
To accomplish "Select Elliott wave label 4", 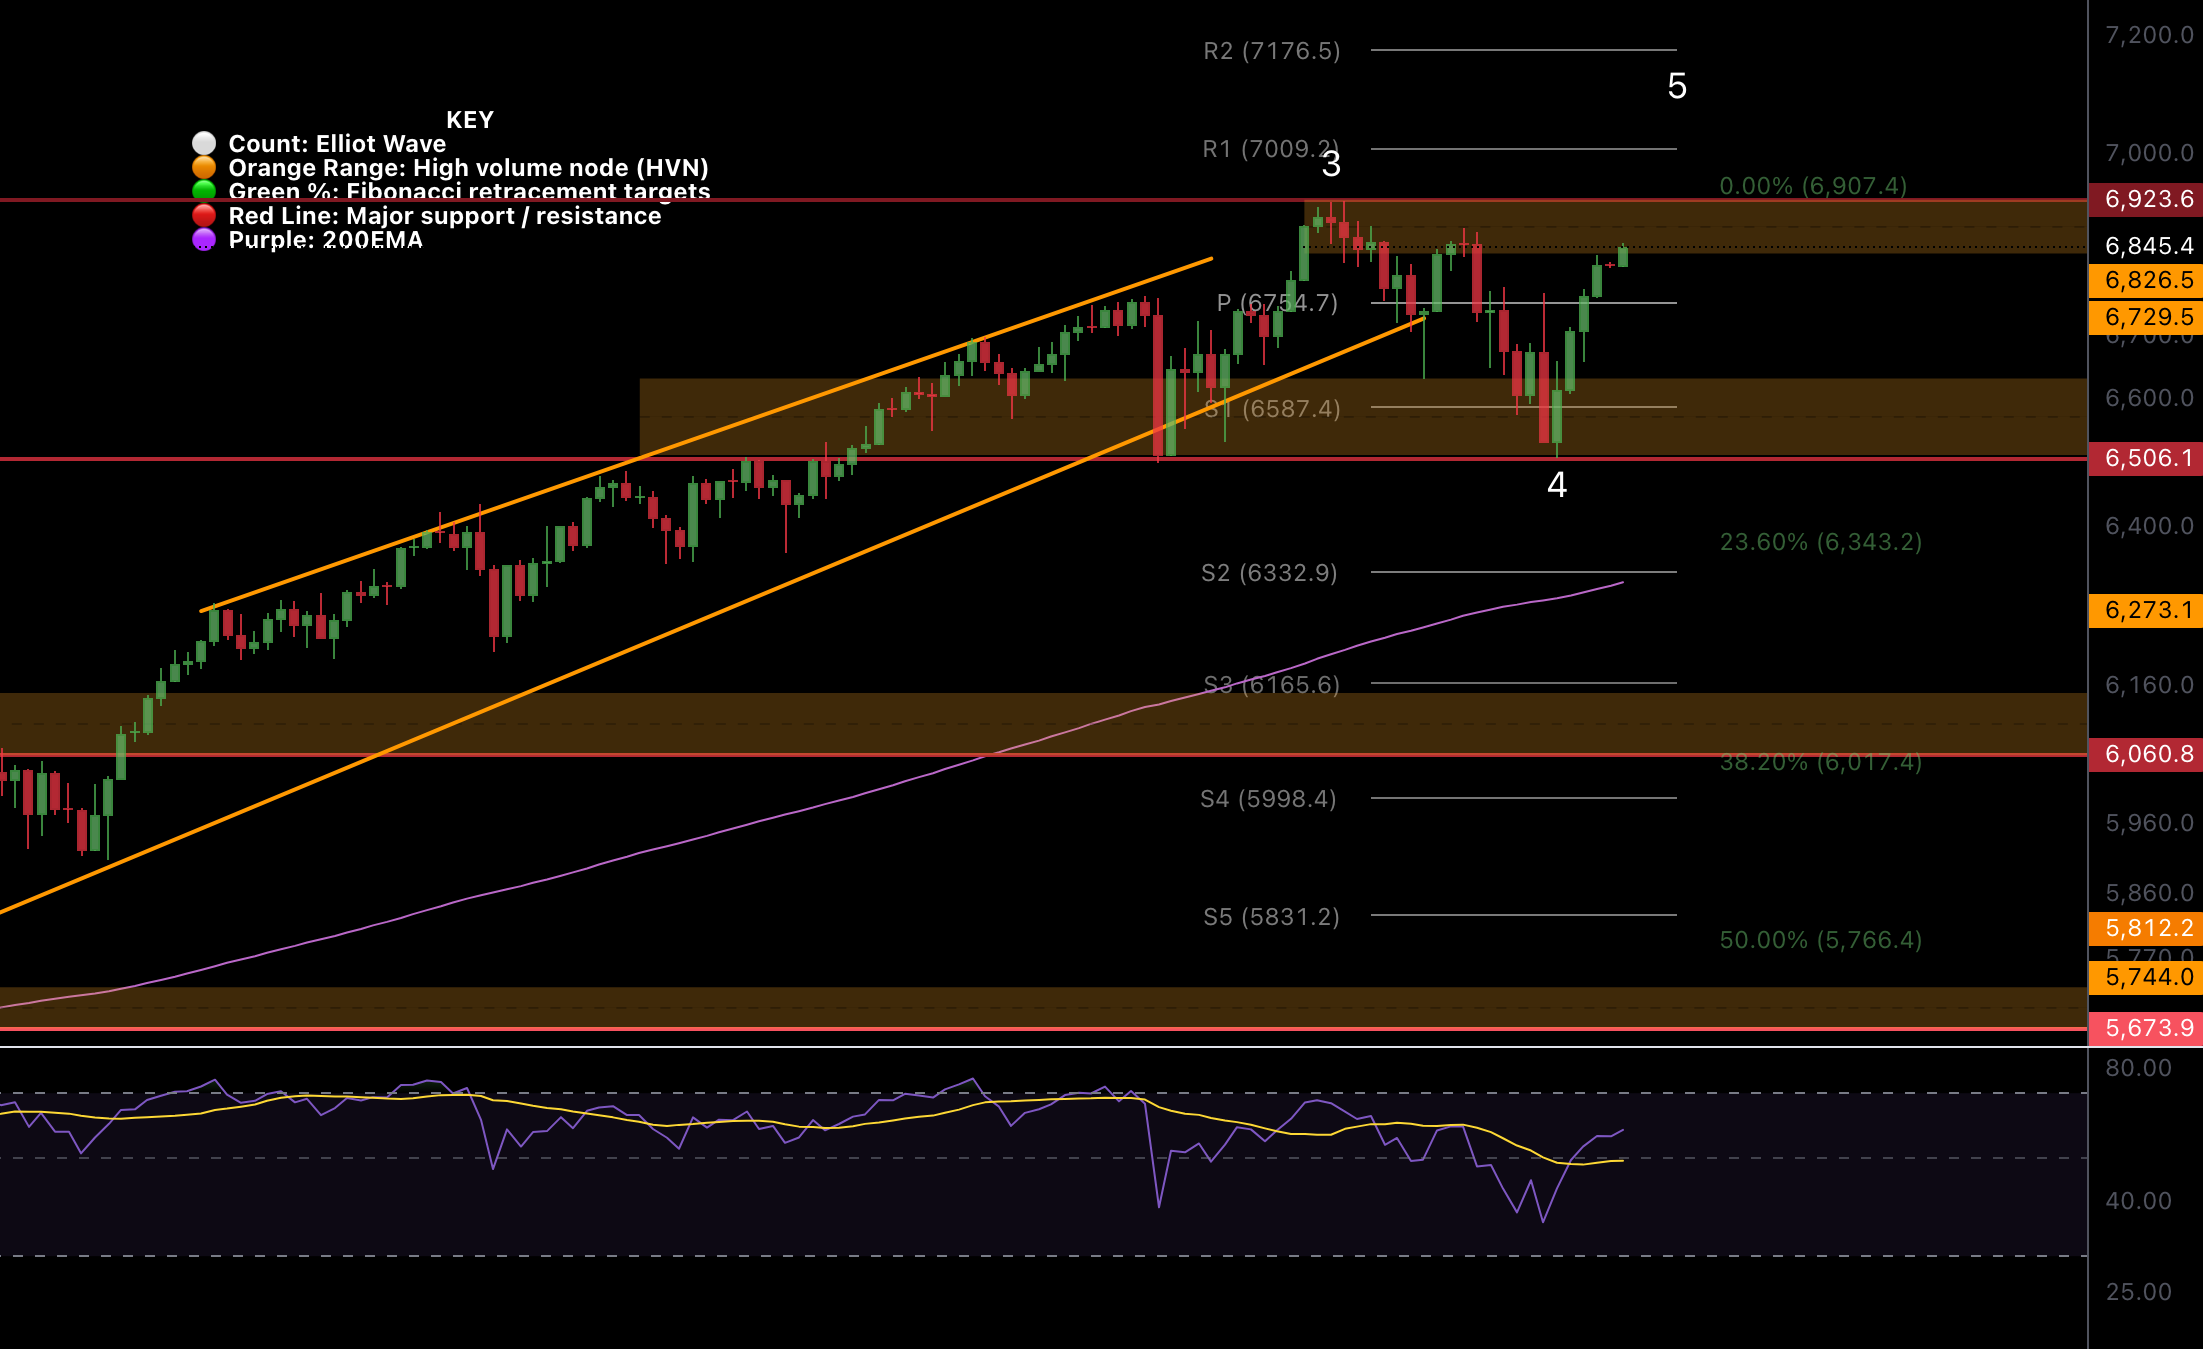I will coord(1557,485).
